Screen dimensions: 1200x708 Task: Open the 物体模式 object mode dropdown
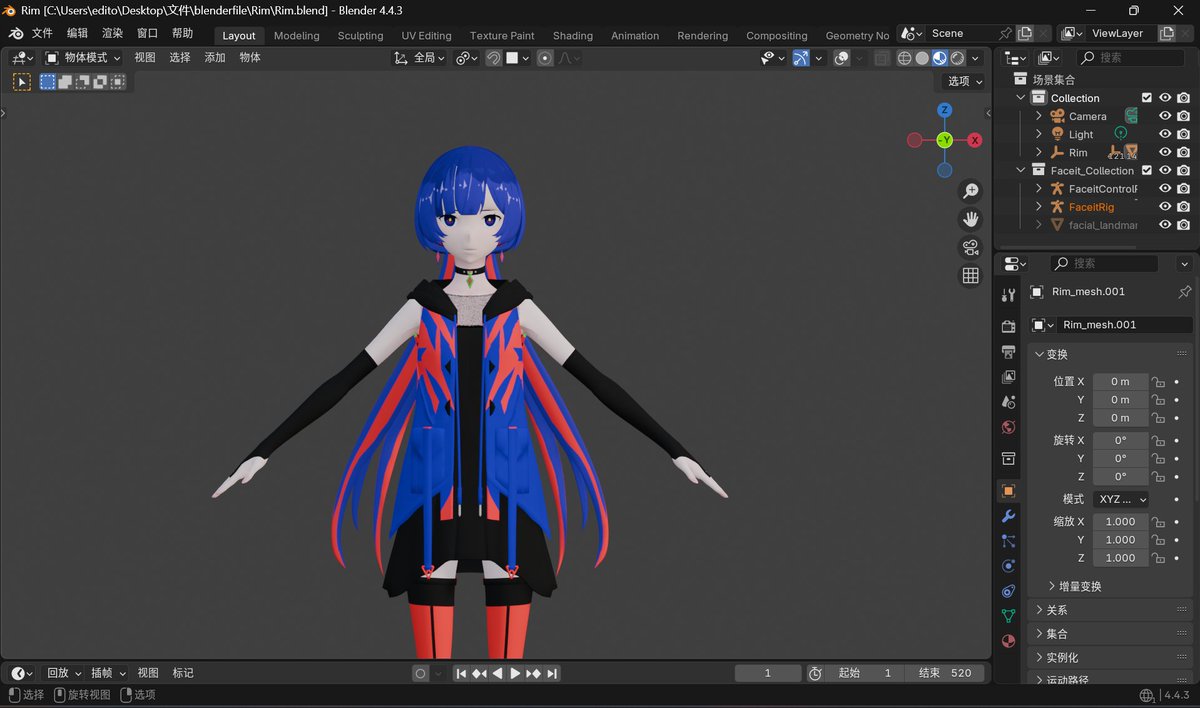tap(83, 58)
